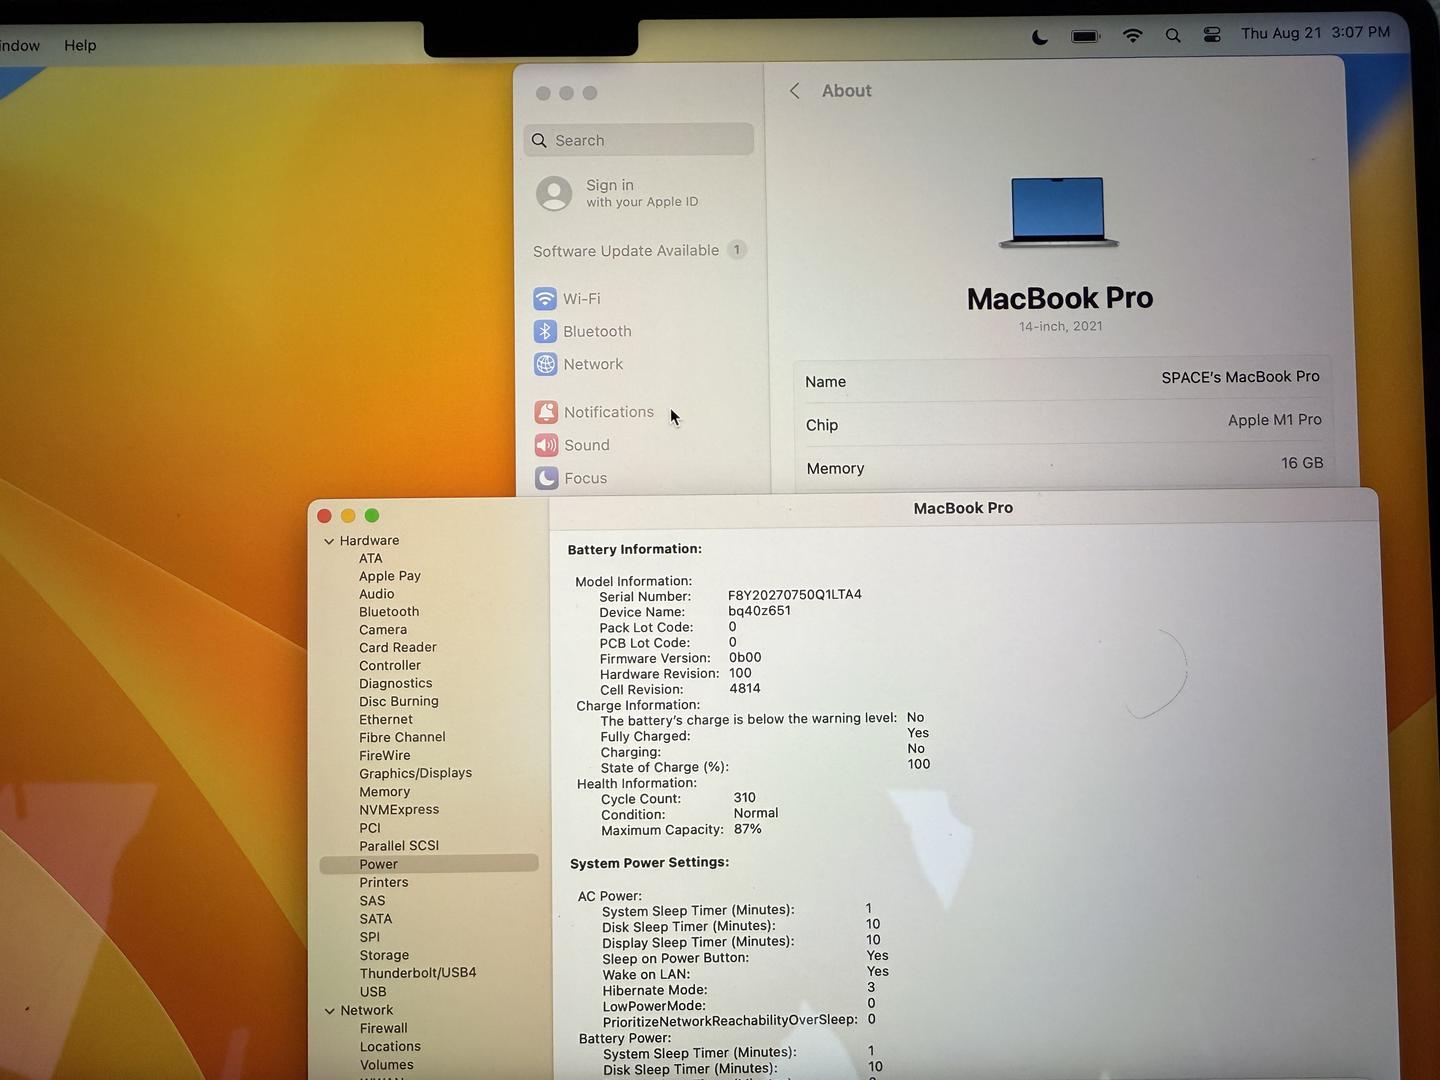This screenshot has width=1440, height=1080.
Task: Select Parallel SCSI in the Hardware list
Action: click(399, 846)
